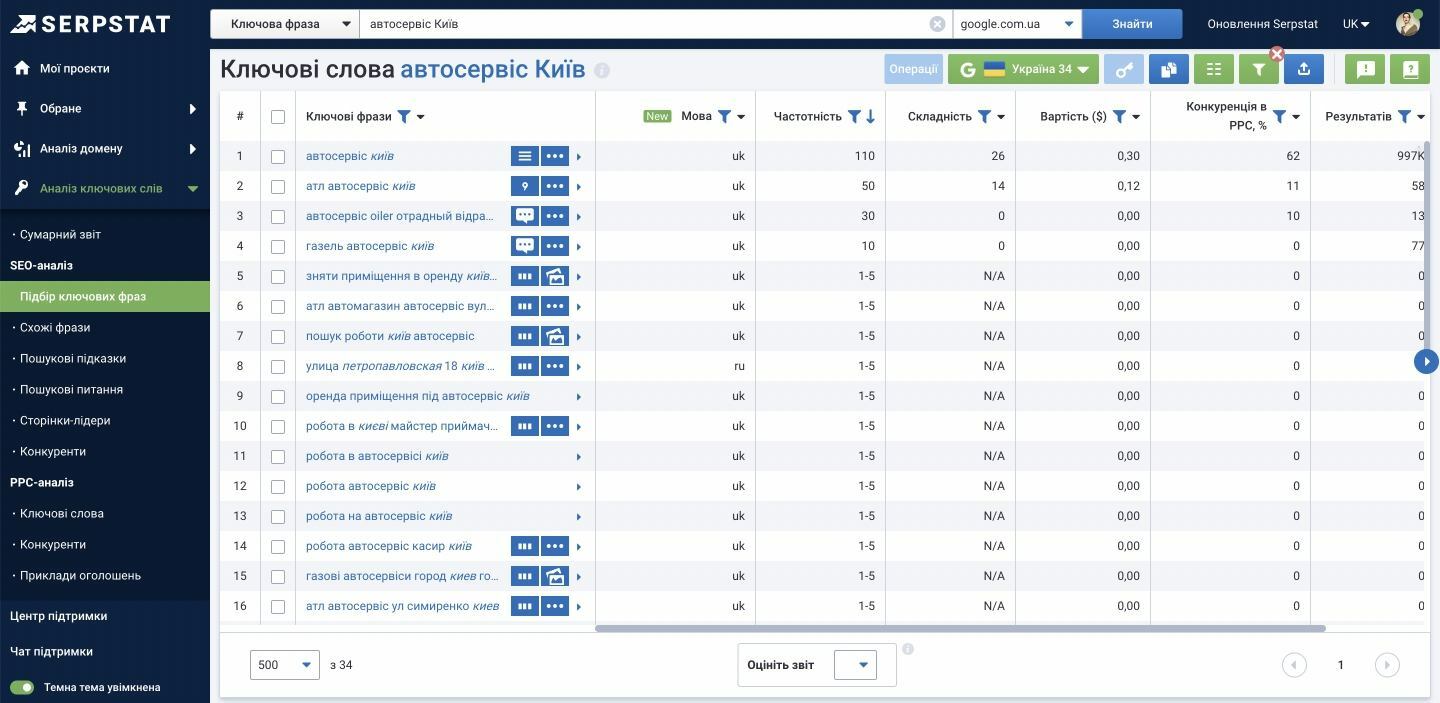Click the Знайти search button
1440x703 pixels.
[x=1133, y=22]
